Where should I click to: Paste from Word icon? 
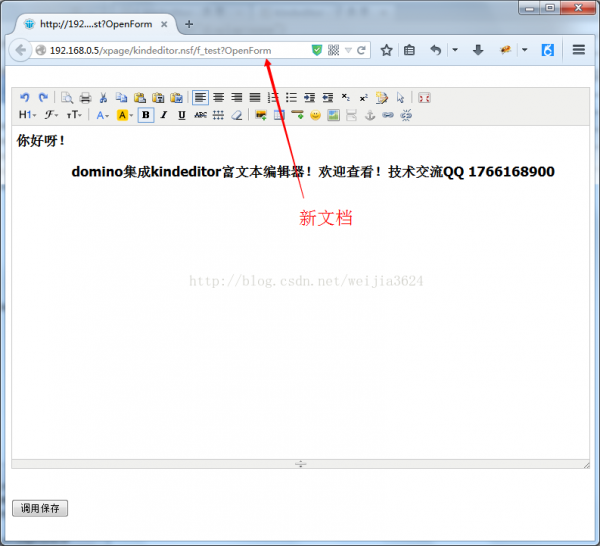point(176,98)
